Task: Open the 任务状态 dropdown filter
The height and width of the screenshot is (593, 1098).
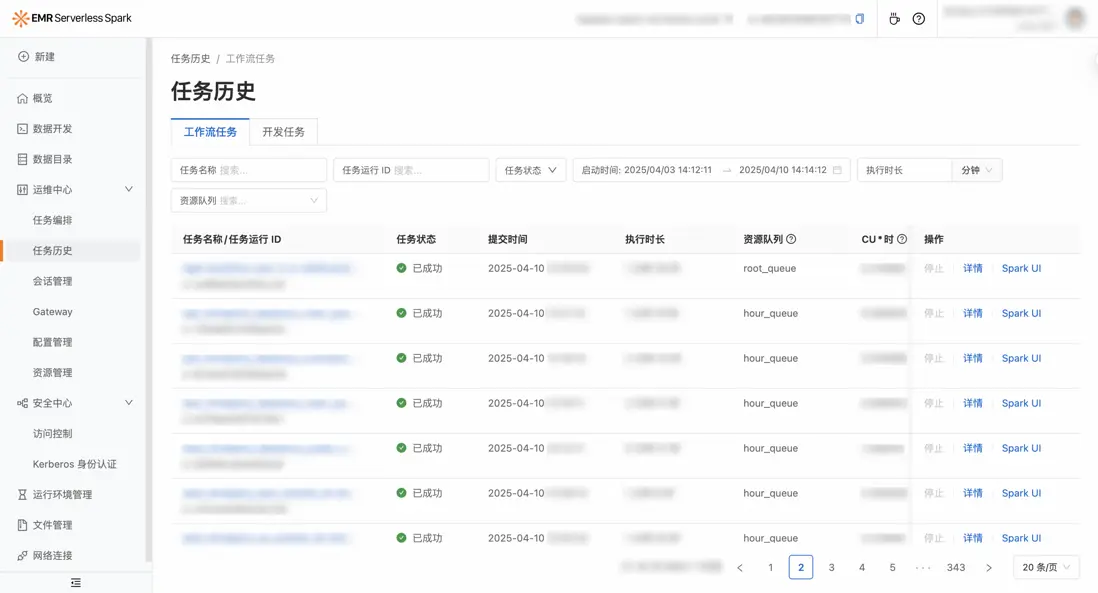Action: [531, 170]
